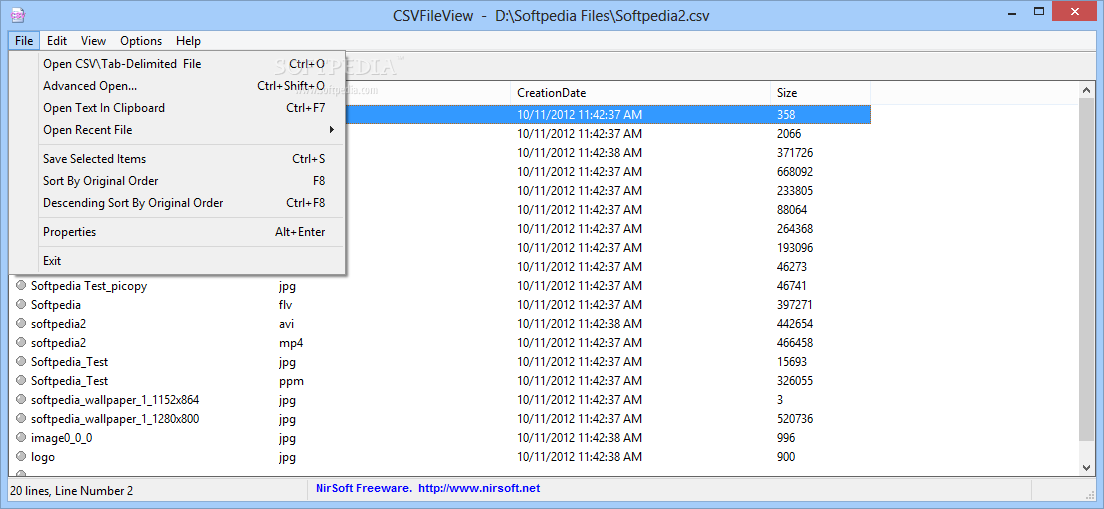The width and height of the screenshot is (1104, 509).
Task: Click the size value 442654
Action: click(x=795, y=324)
